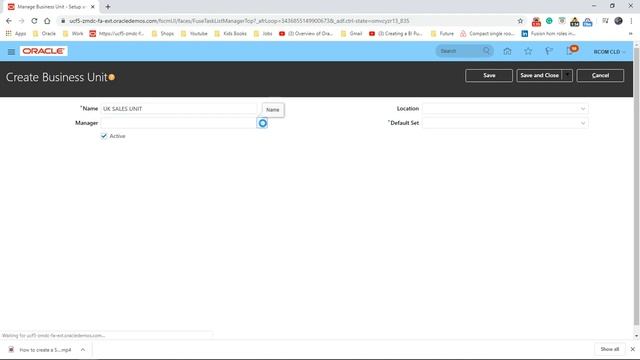Open the Chrome profile avatar
640x360 pixels.
tap(618, 21)
